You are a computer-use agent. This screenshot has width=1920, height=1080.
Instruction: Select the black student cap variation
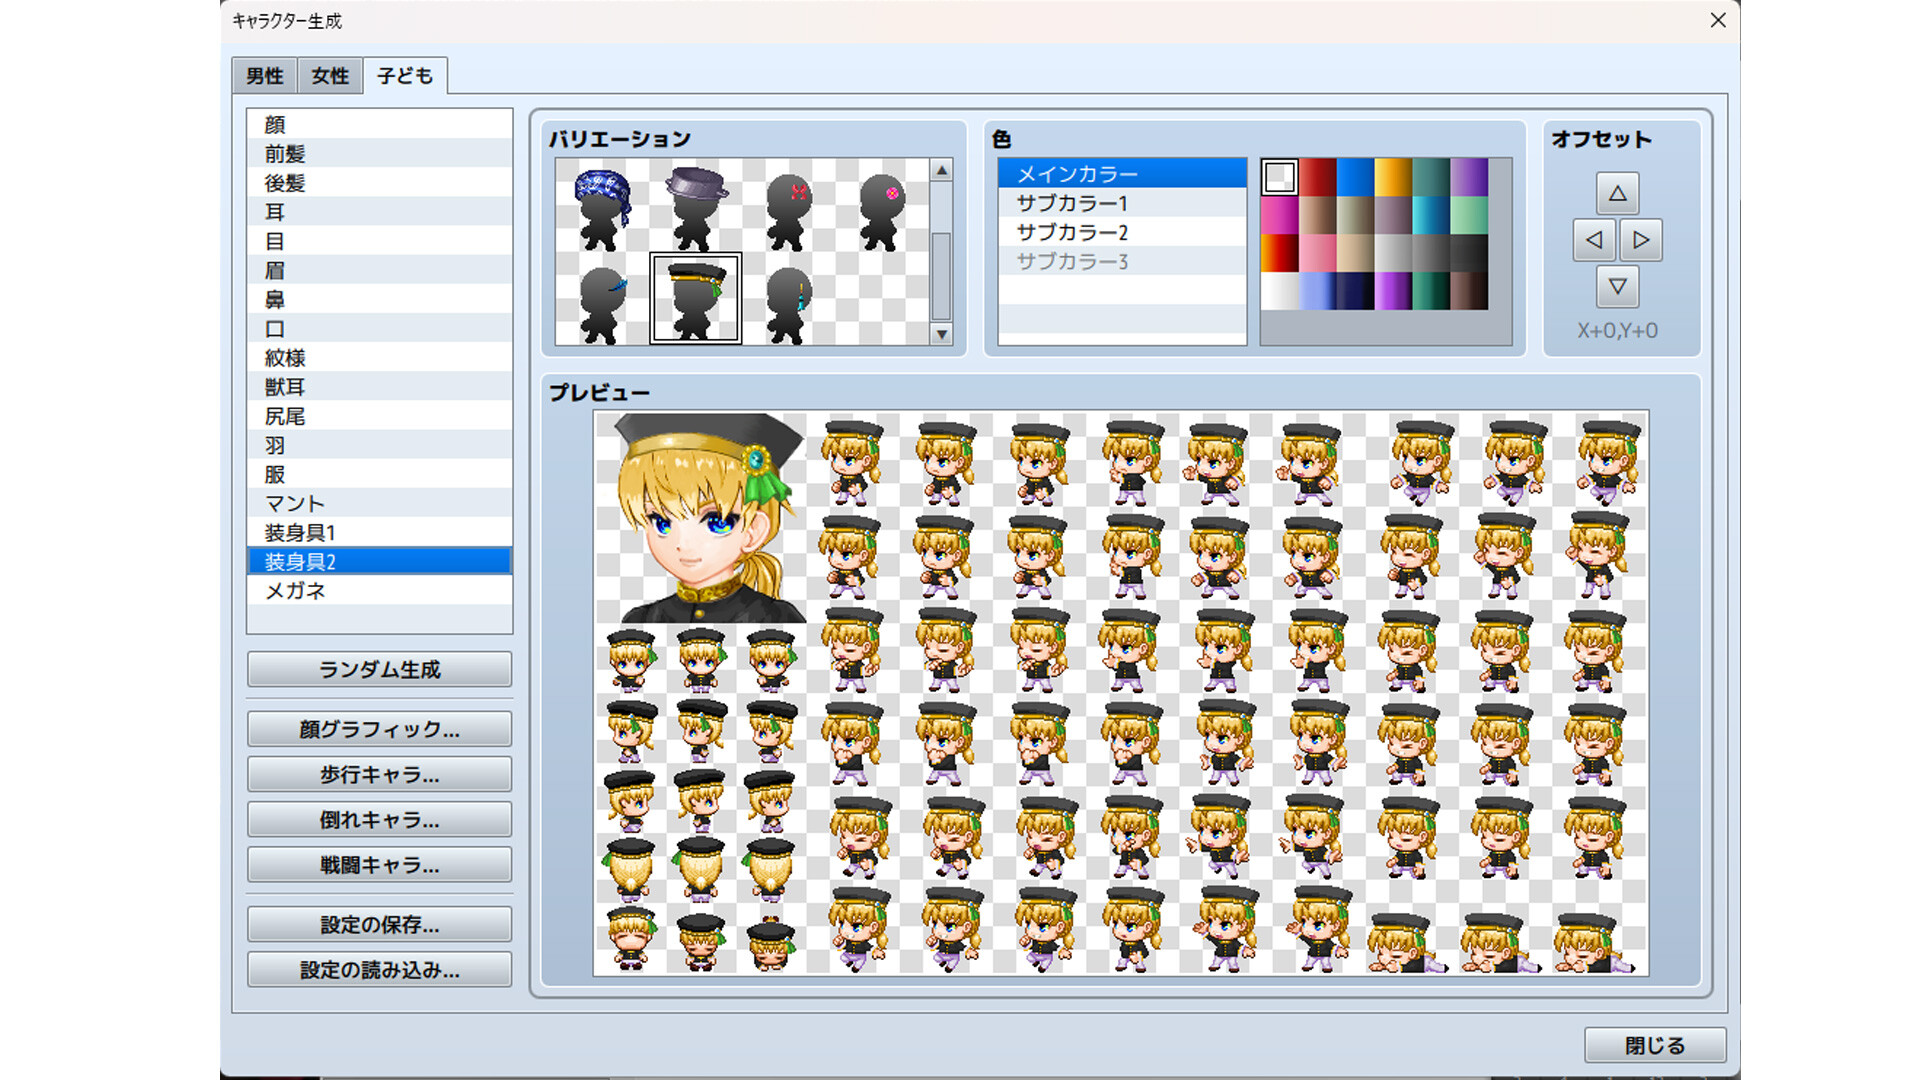click(x=695, y=299)
